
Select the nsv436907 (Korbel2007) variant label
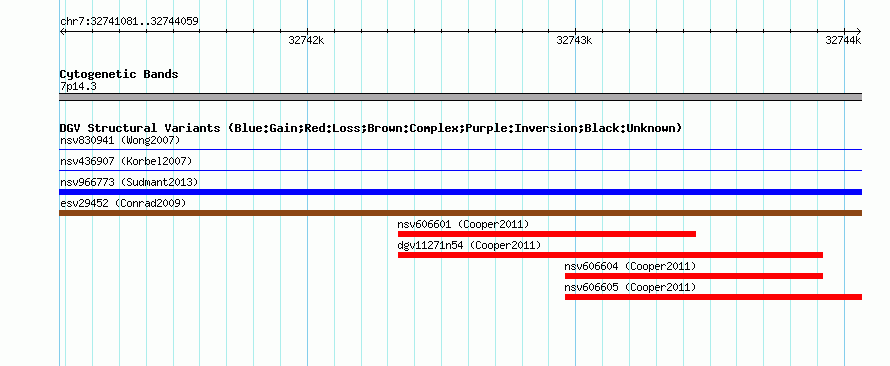126,161
